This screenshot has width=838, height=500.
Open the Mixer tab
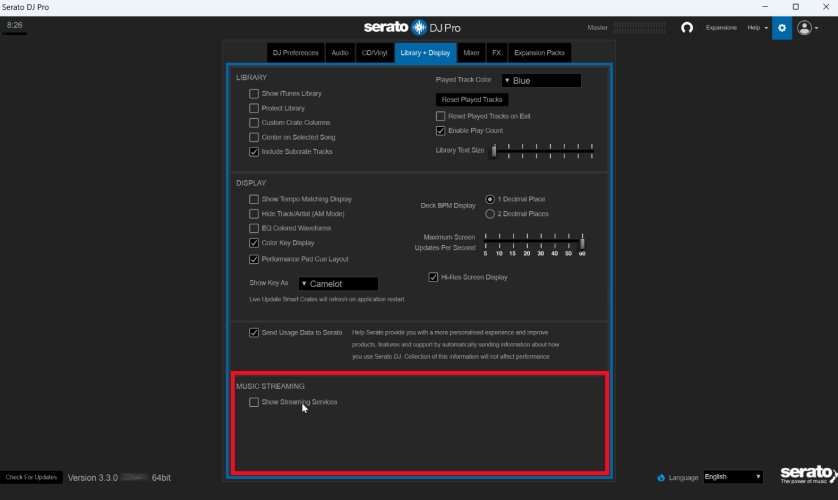(x=471, y=53)
